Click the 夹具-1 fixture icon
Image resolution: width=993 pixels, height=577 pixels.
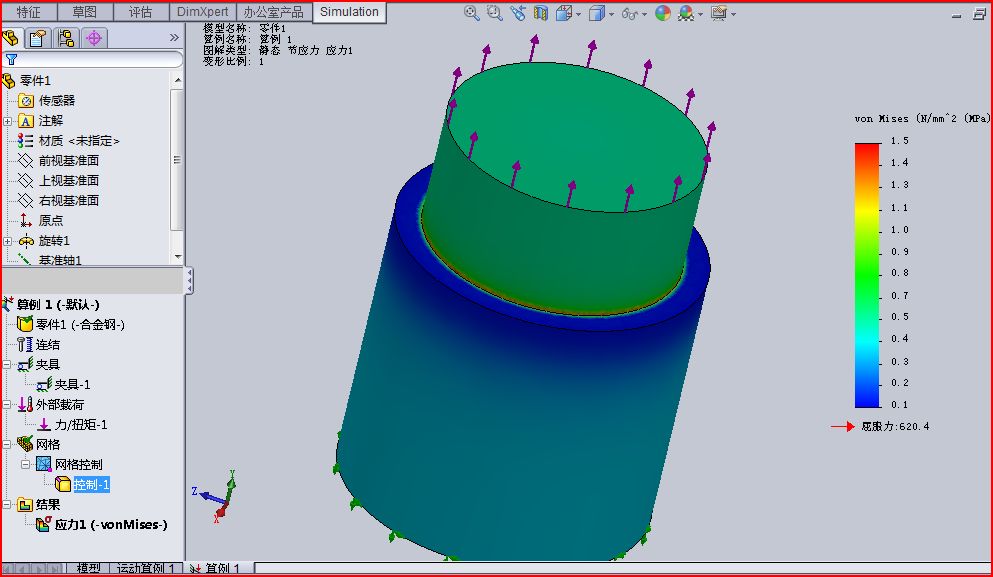click(x=44, y=384)
